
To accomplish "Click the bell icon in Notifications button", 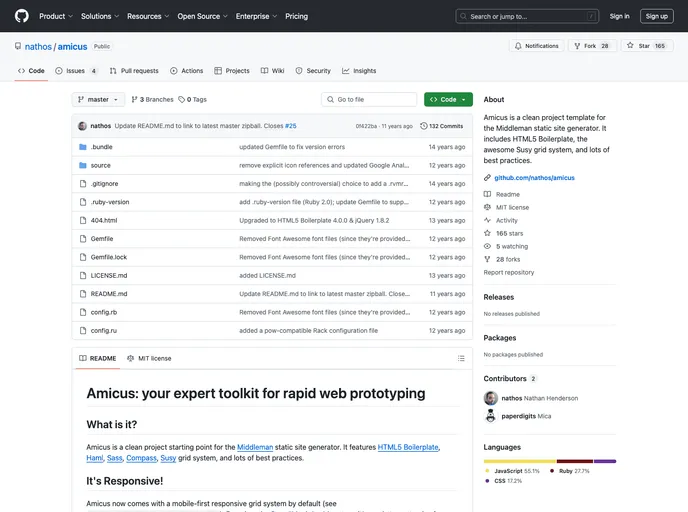I will pyautogui.click(x=518, y=46).
